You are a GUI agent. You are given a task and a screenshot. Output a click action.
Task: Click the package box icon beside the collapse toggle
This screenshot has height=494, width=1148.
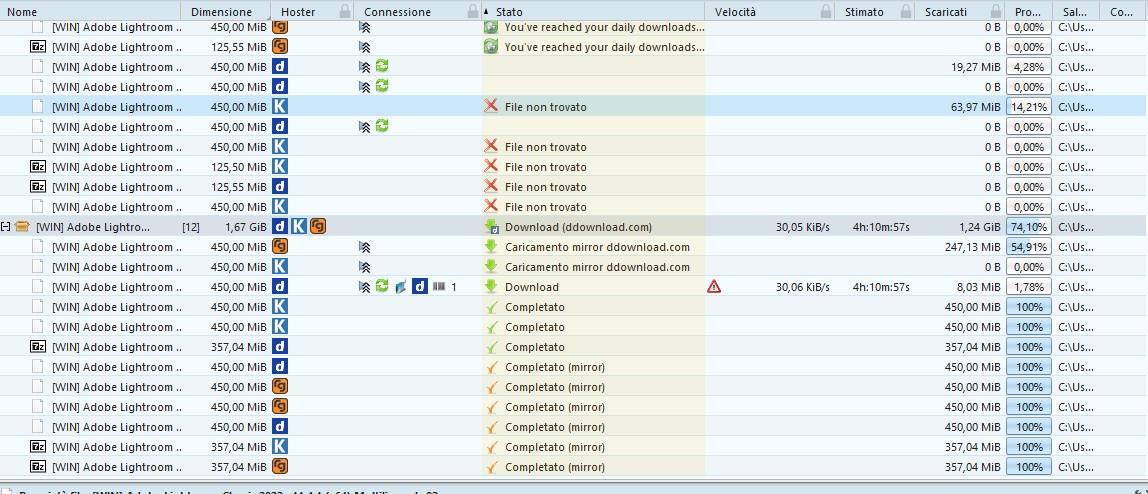click(20, 227)
